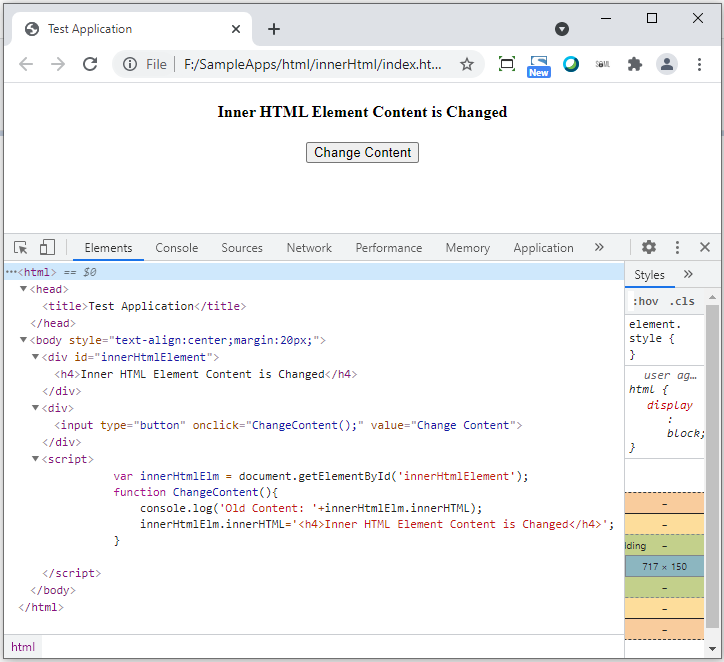724x662 pixels.
Task: Select the html == $0 row
Action: pos(314,272)
